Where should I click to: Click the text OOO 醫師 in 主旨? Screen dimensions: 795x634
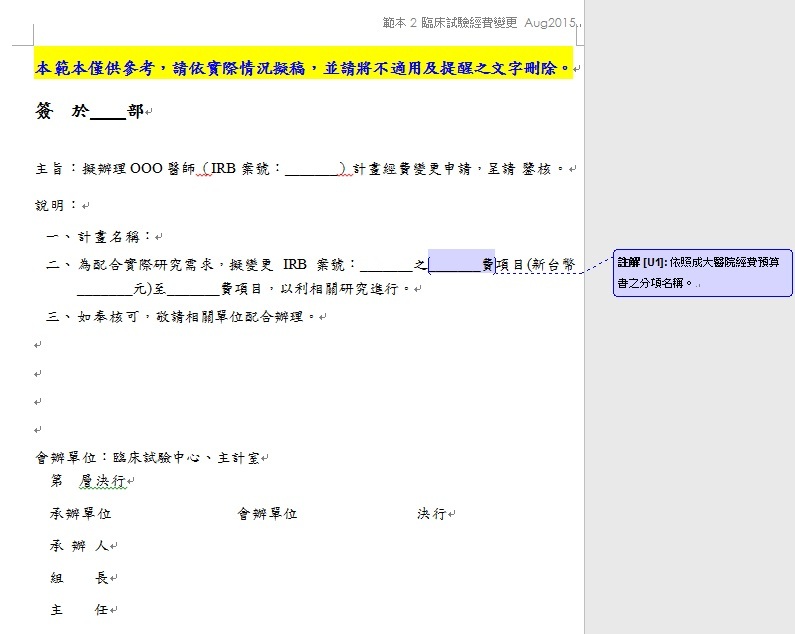click(162, 169)
